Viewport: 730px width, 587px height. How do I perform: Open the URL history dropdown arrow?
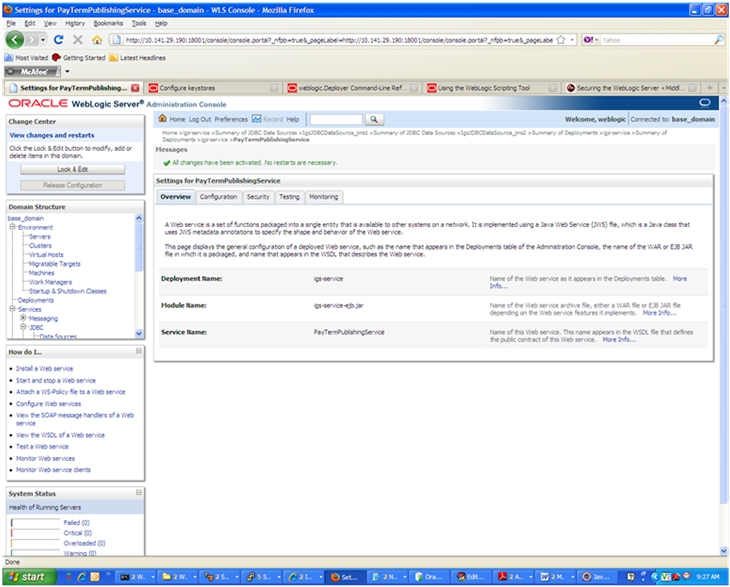click(572, 40)
